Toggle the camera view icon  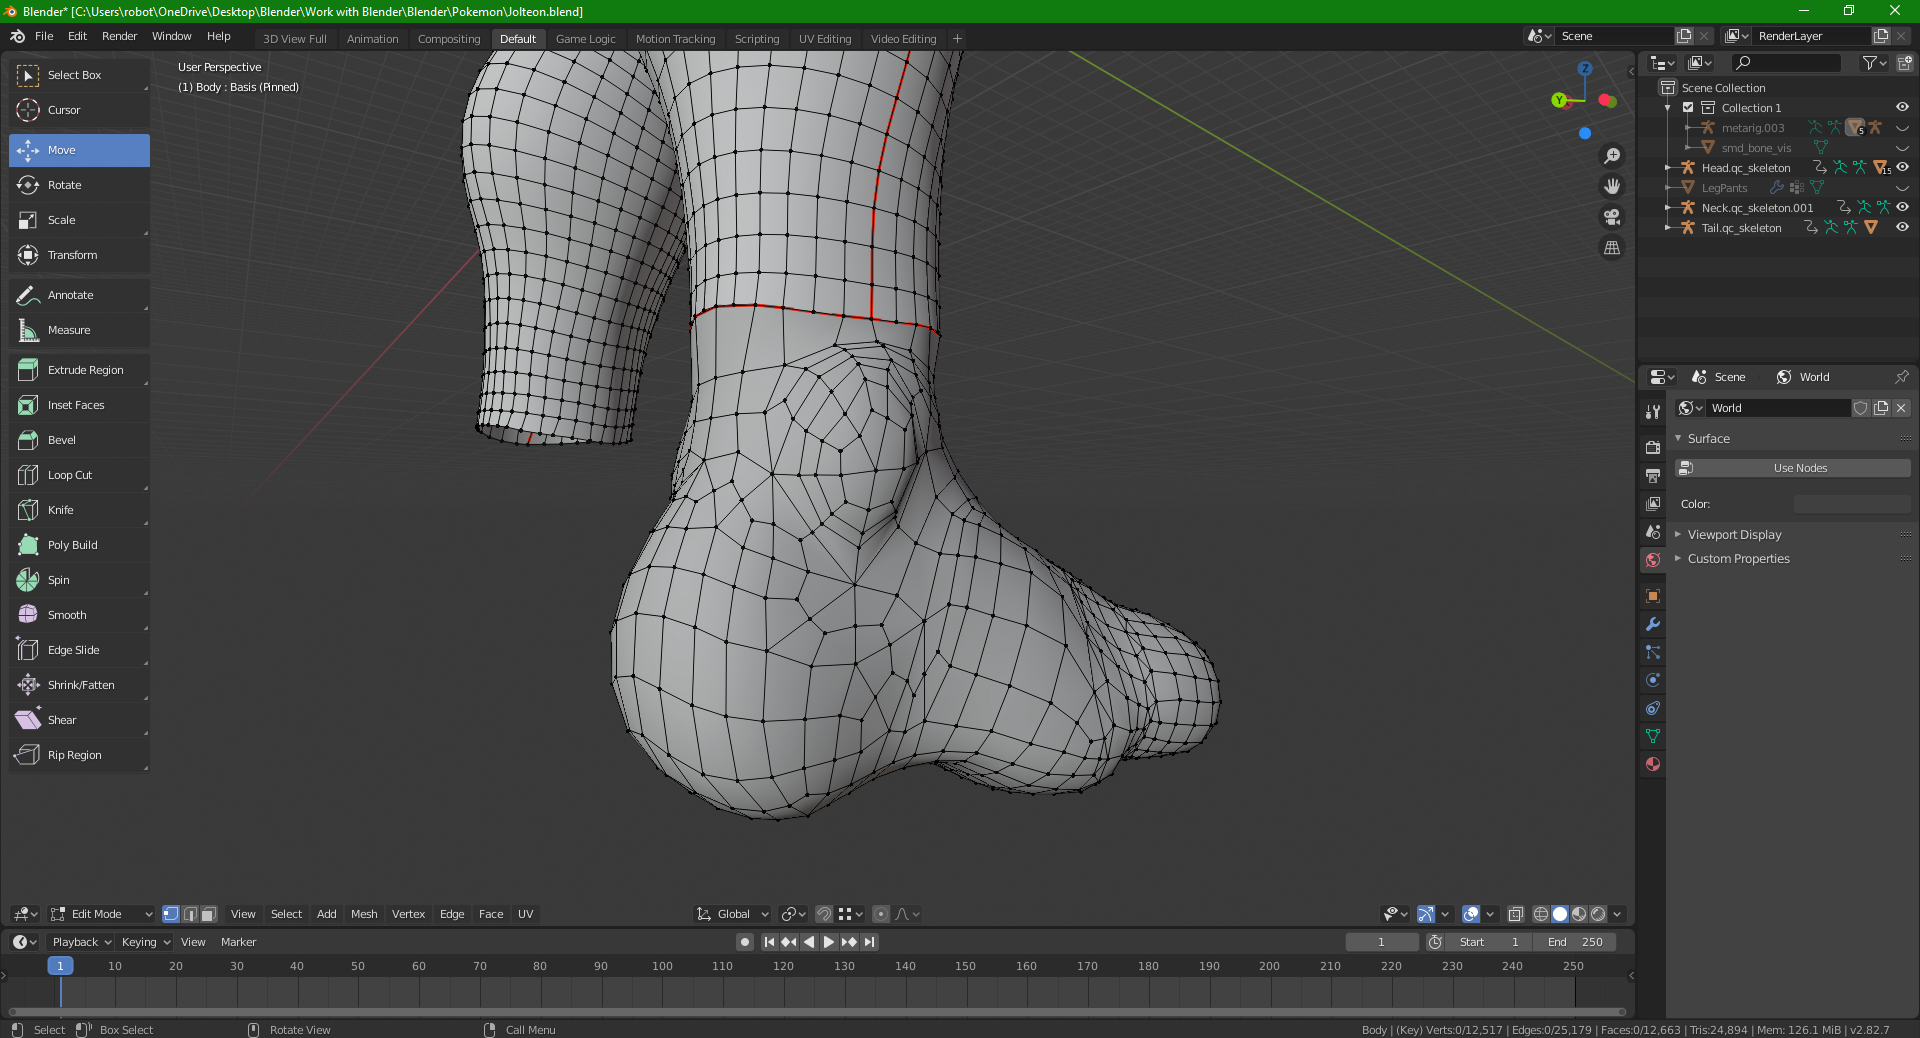pyautogui.click(x=1612, y=217)
